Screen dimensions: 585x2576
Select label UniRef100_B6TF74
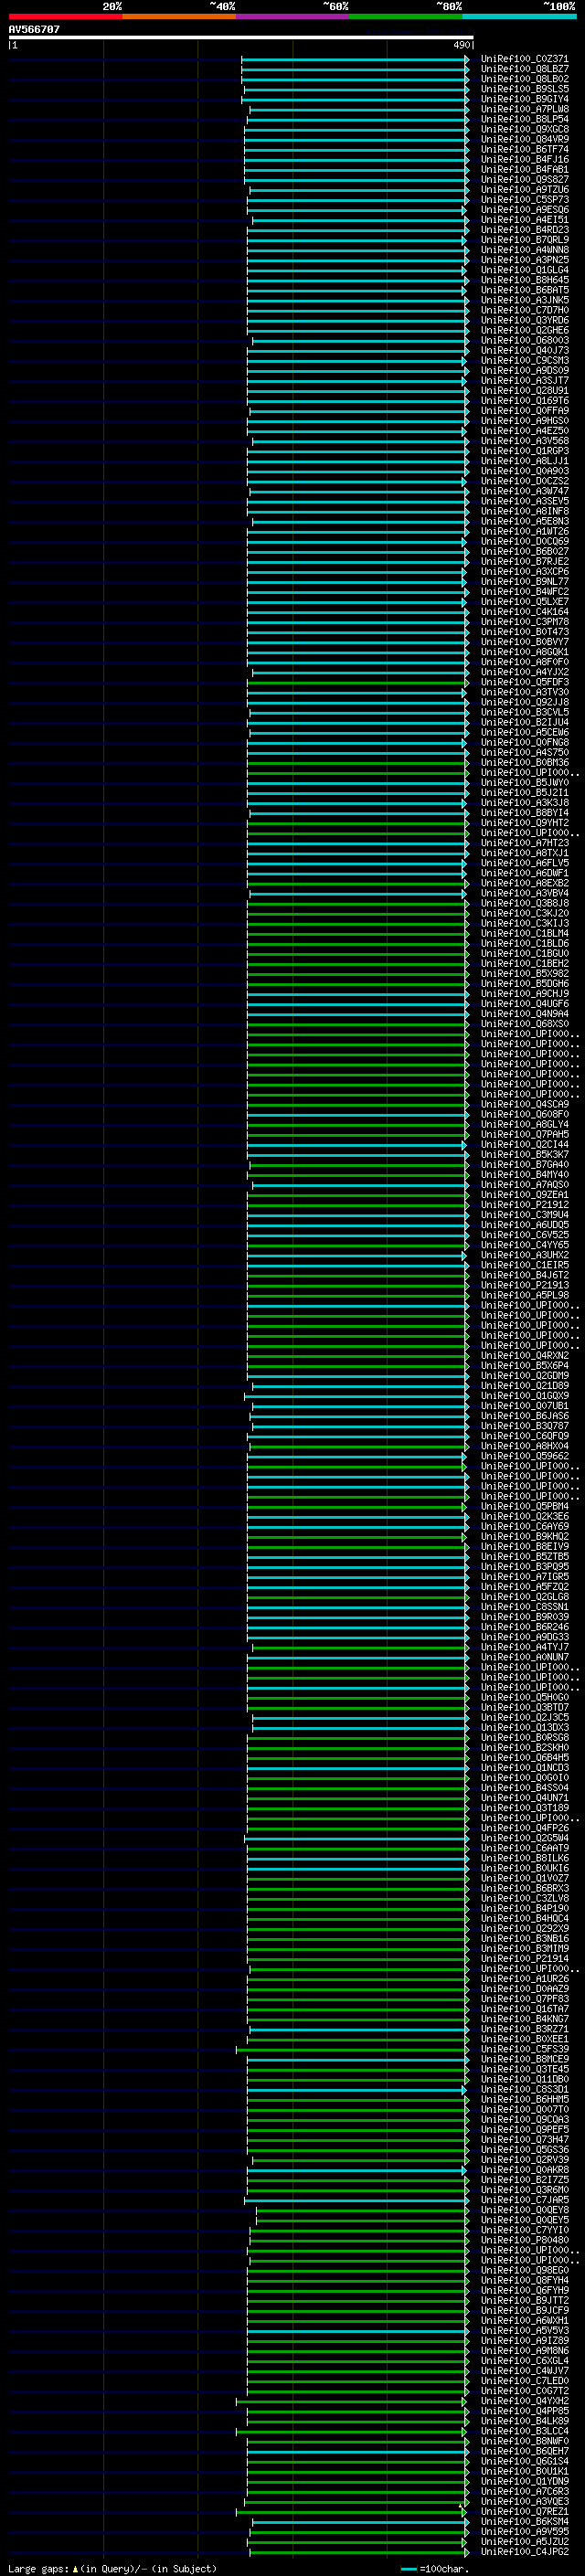(524, 149)
